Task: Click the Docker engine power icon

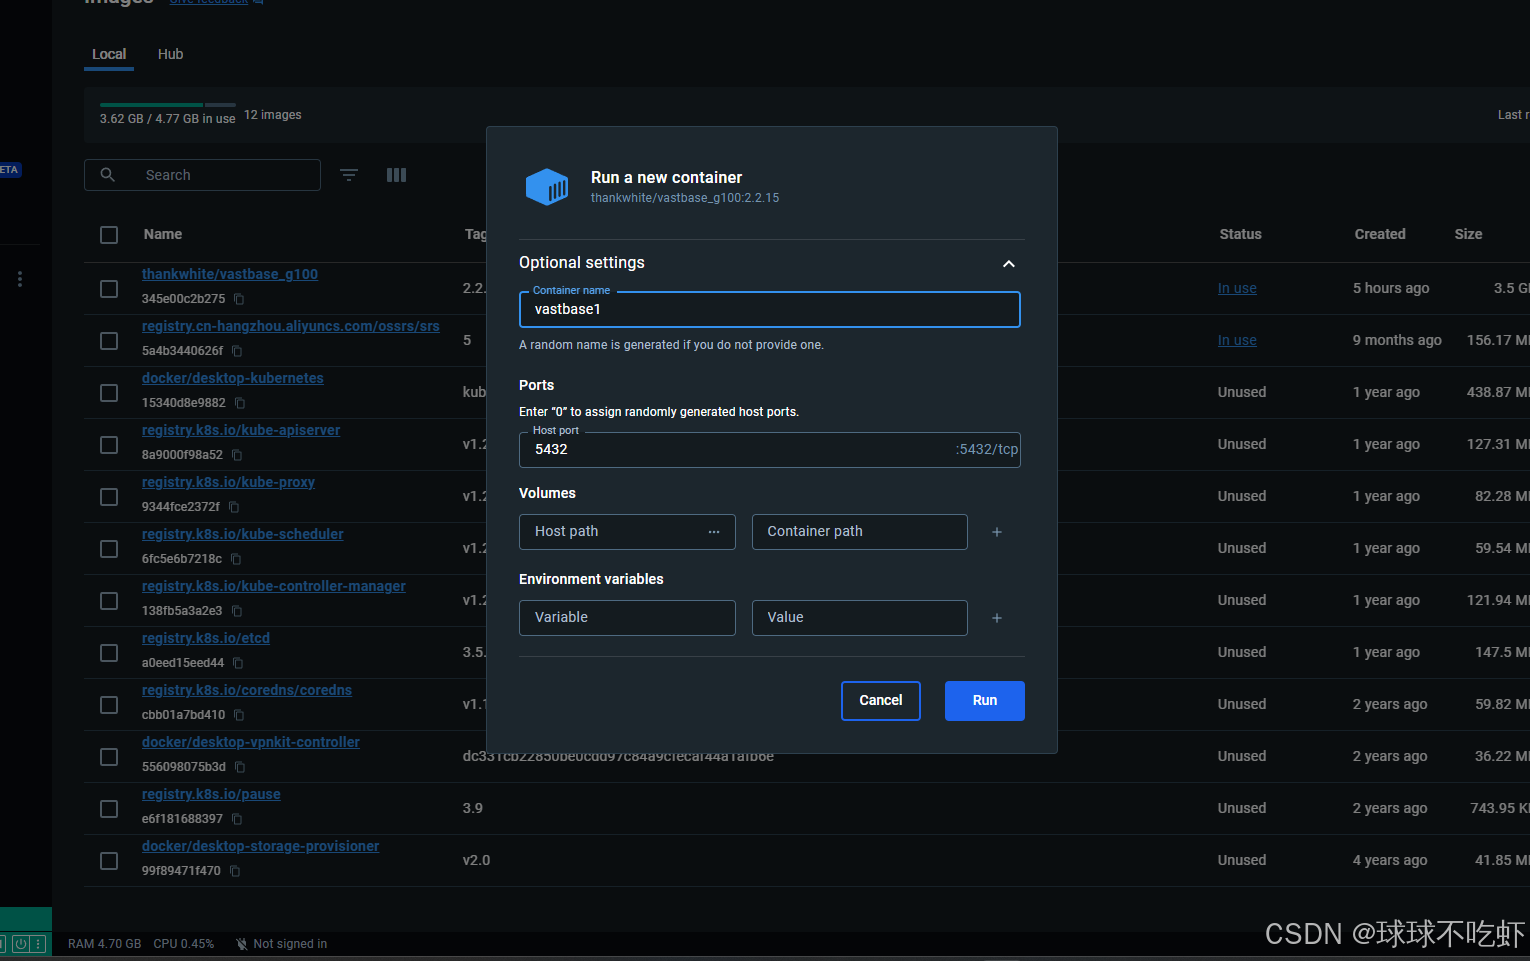Action: pos(21,944)
